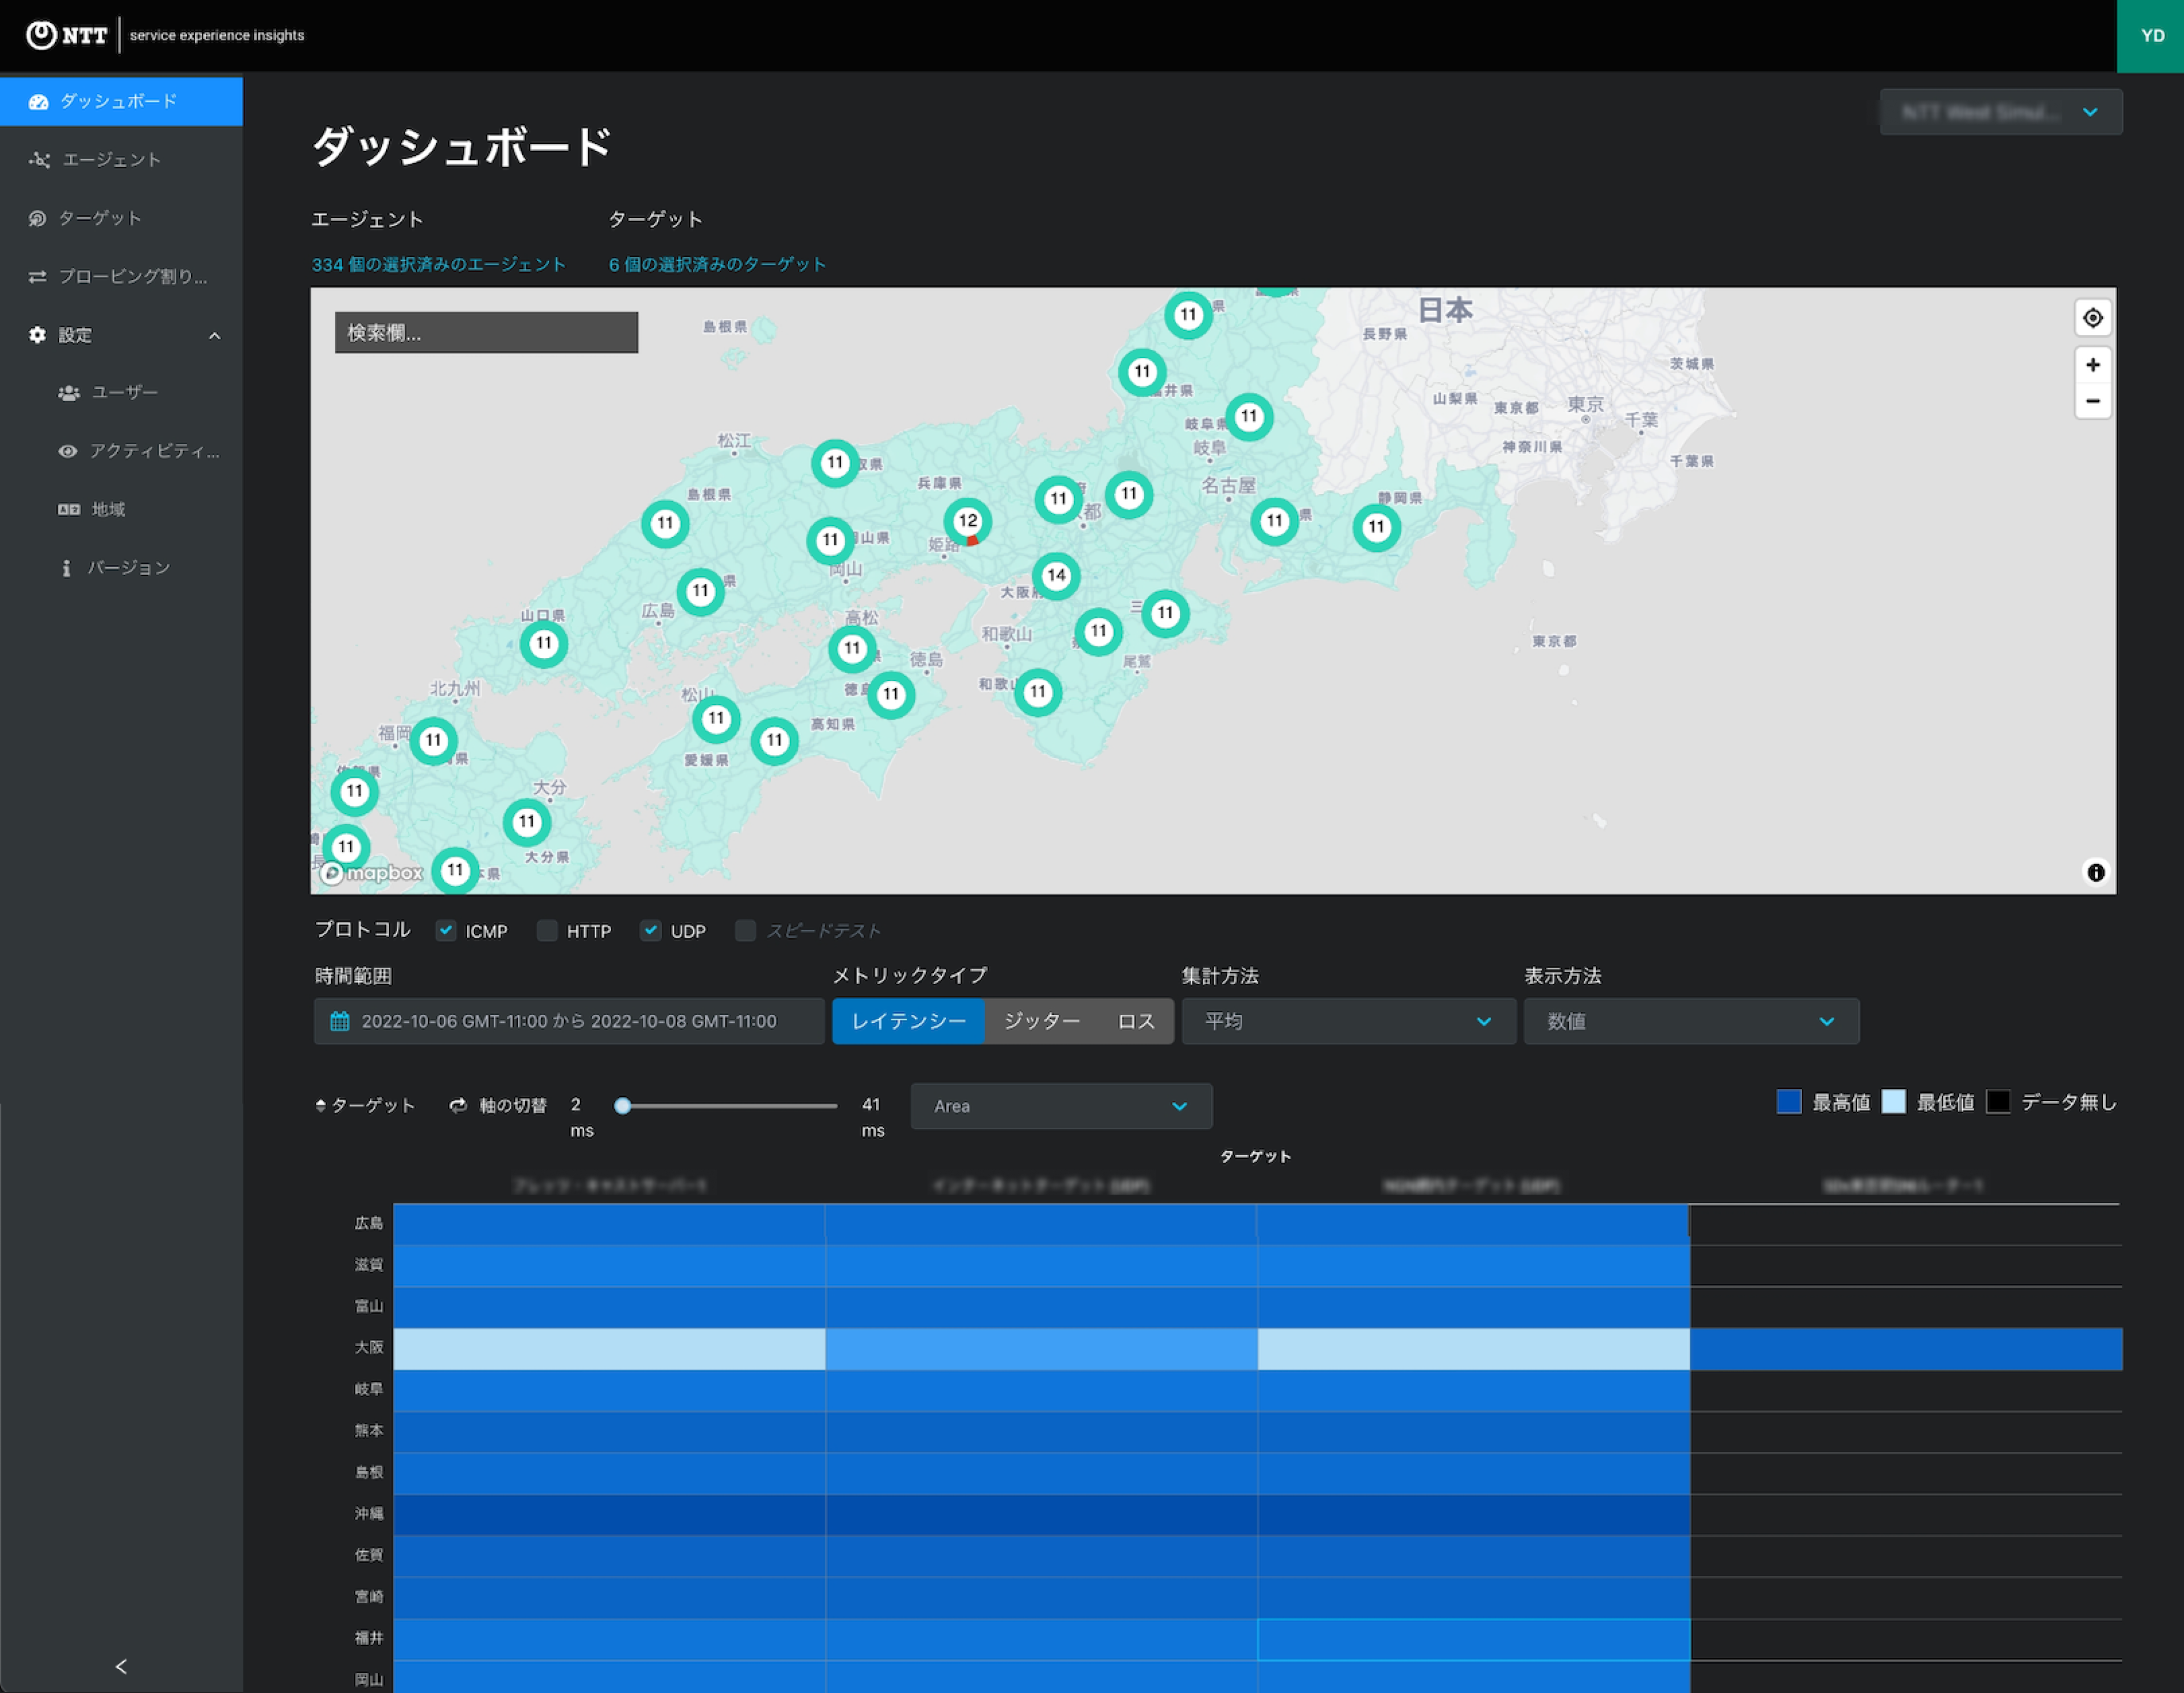Screen dimensions: 2184x1693
Task: Click the map locate/recenter icon
Action: (x=2093, y=318)
